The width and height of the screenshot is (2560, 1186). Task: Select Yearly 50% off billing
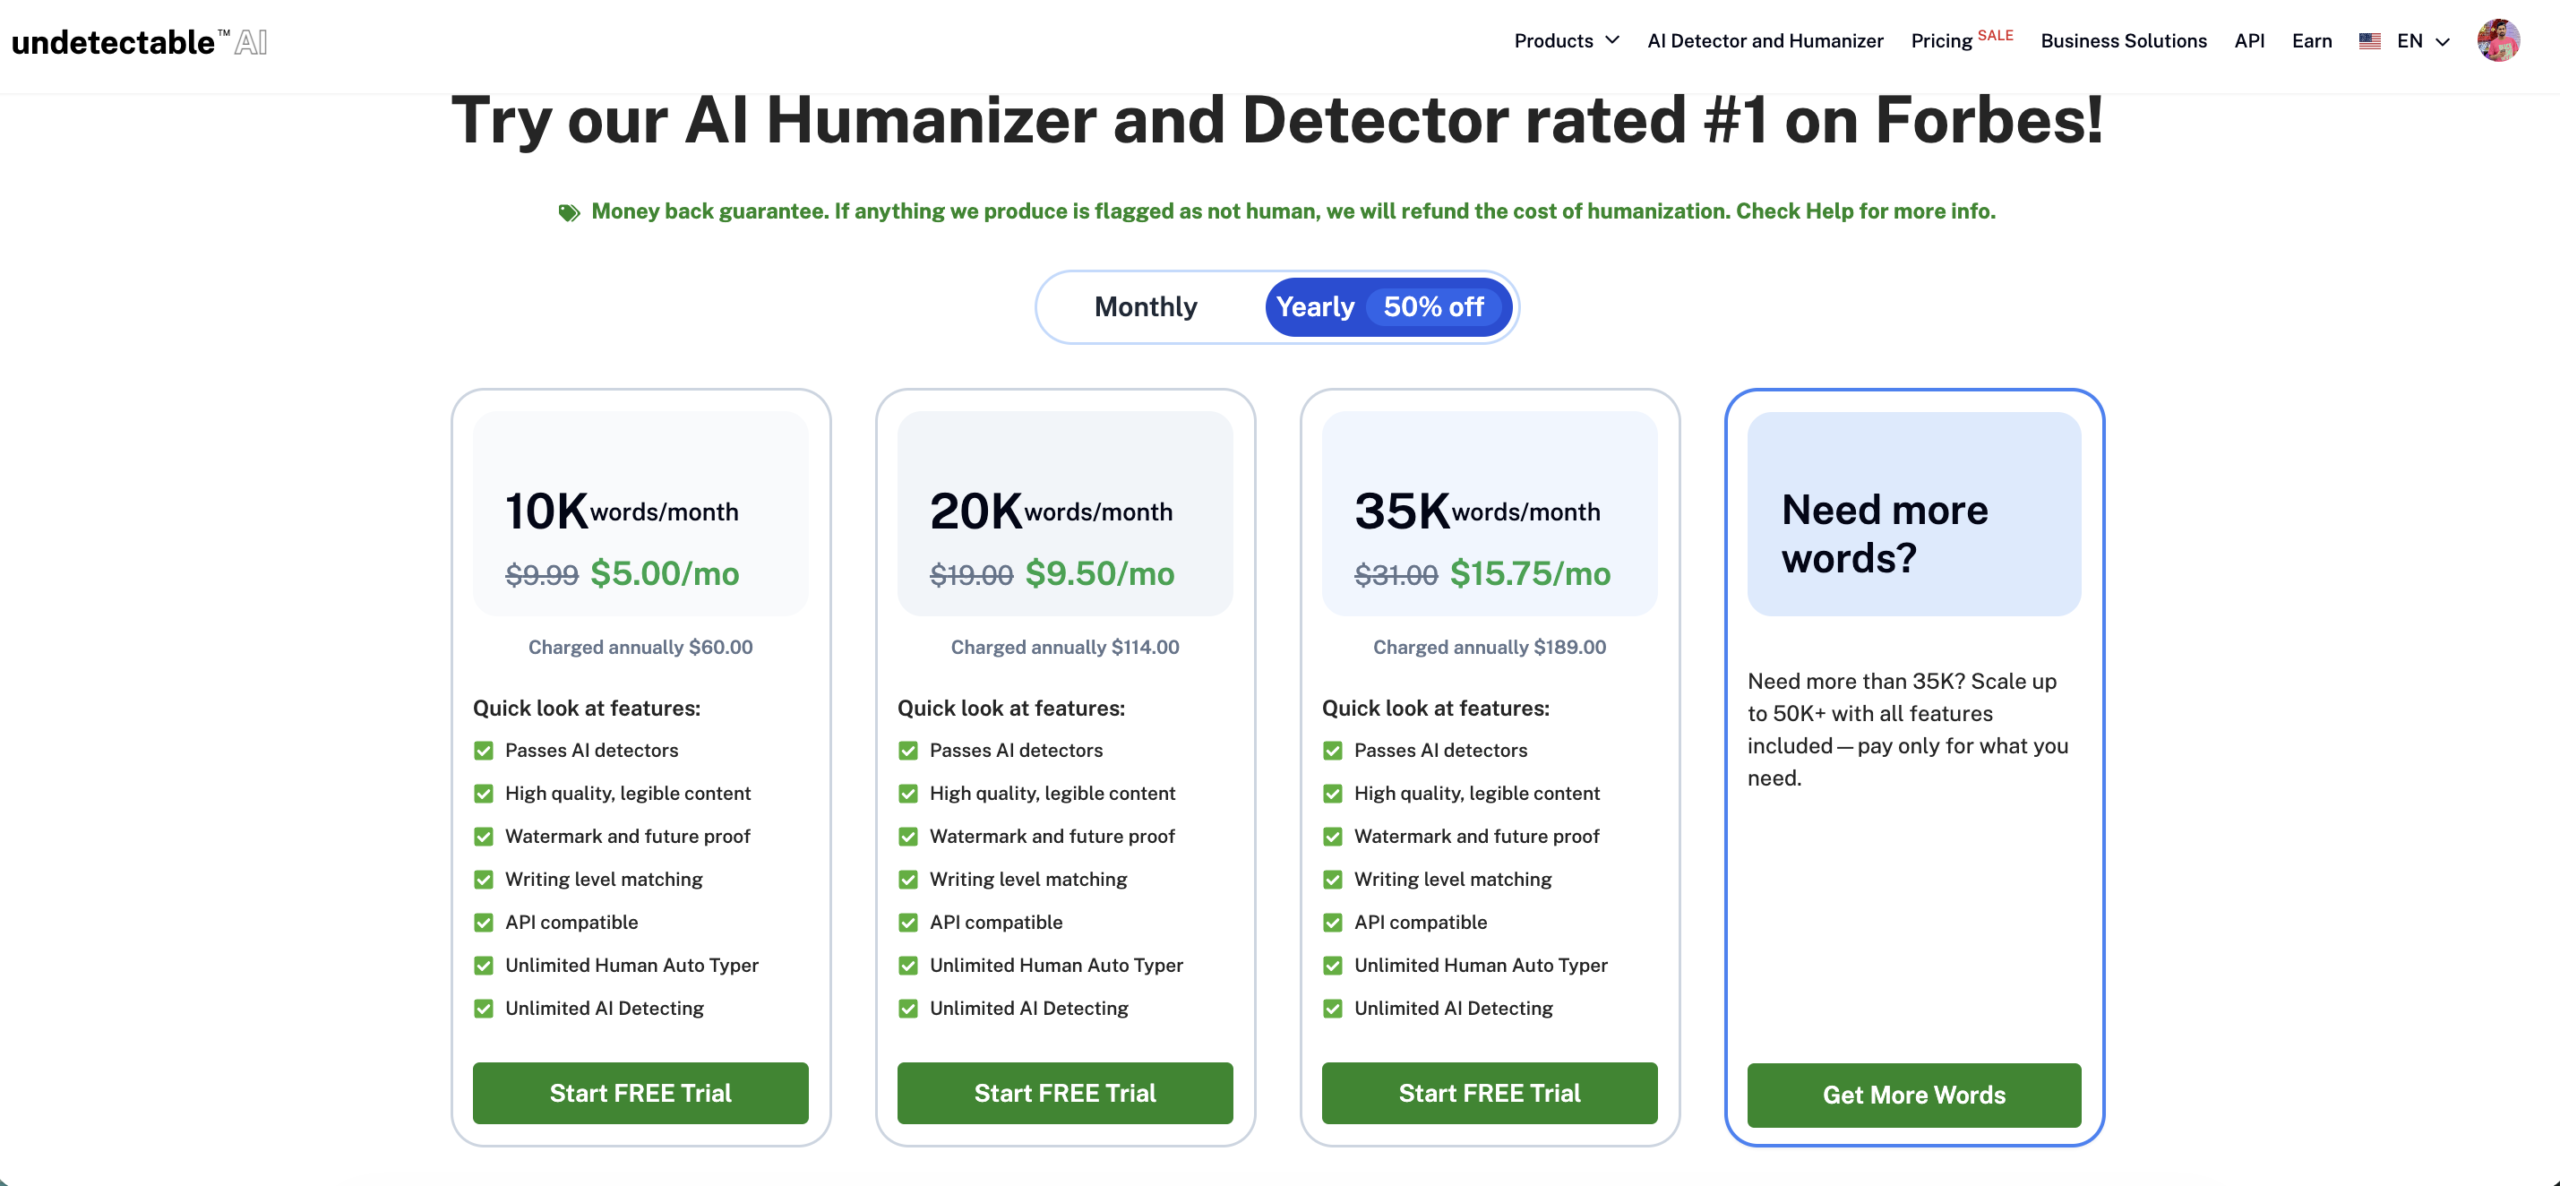pyautogui.click(x=1388, y=307)
